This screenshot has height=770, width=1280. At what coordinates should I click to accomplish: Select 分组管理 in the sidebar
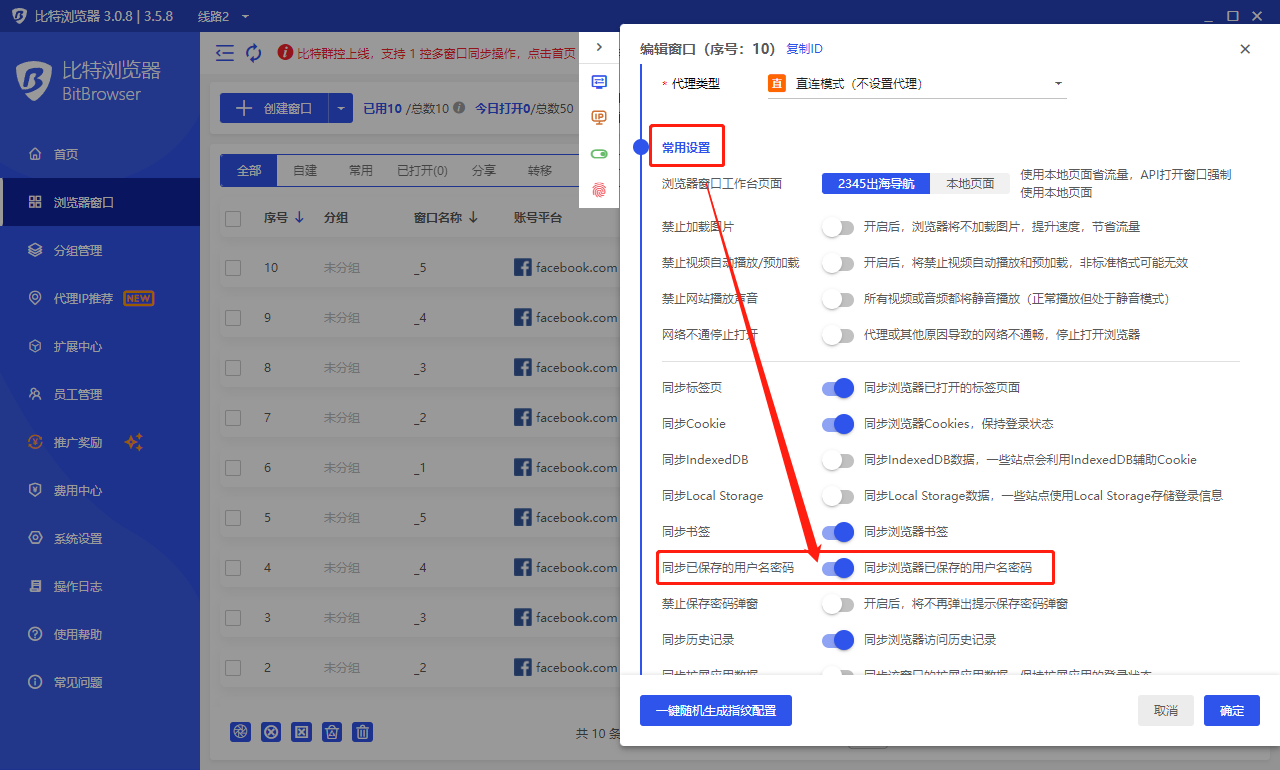tap(78, 251)
